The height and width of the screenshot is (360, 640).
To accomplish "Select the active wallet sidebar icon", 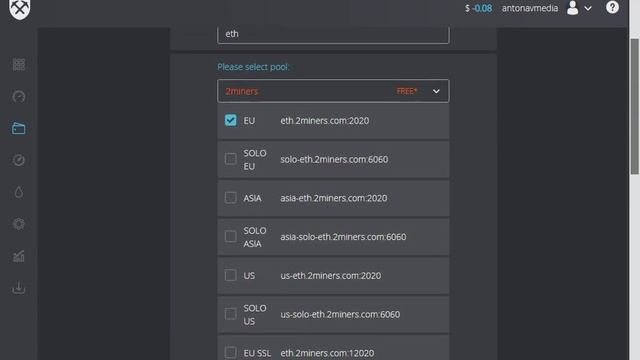I will pos(19,129).
